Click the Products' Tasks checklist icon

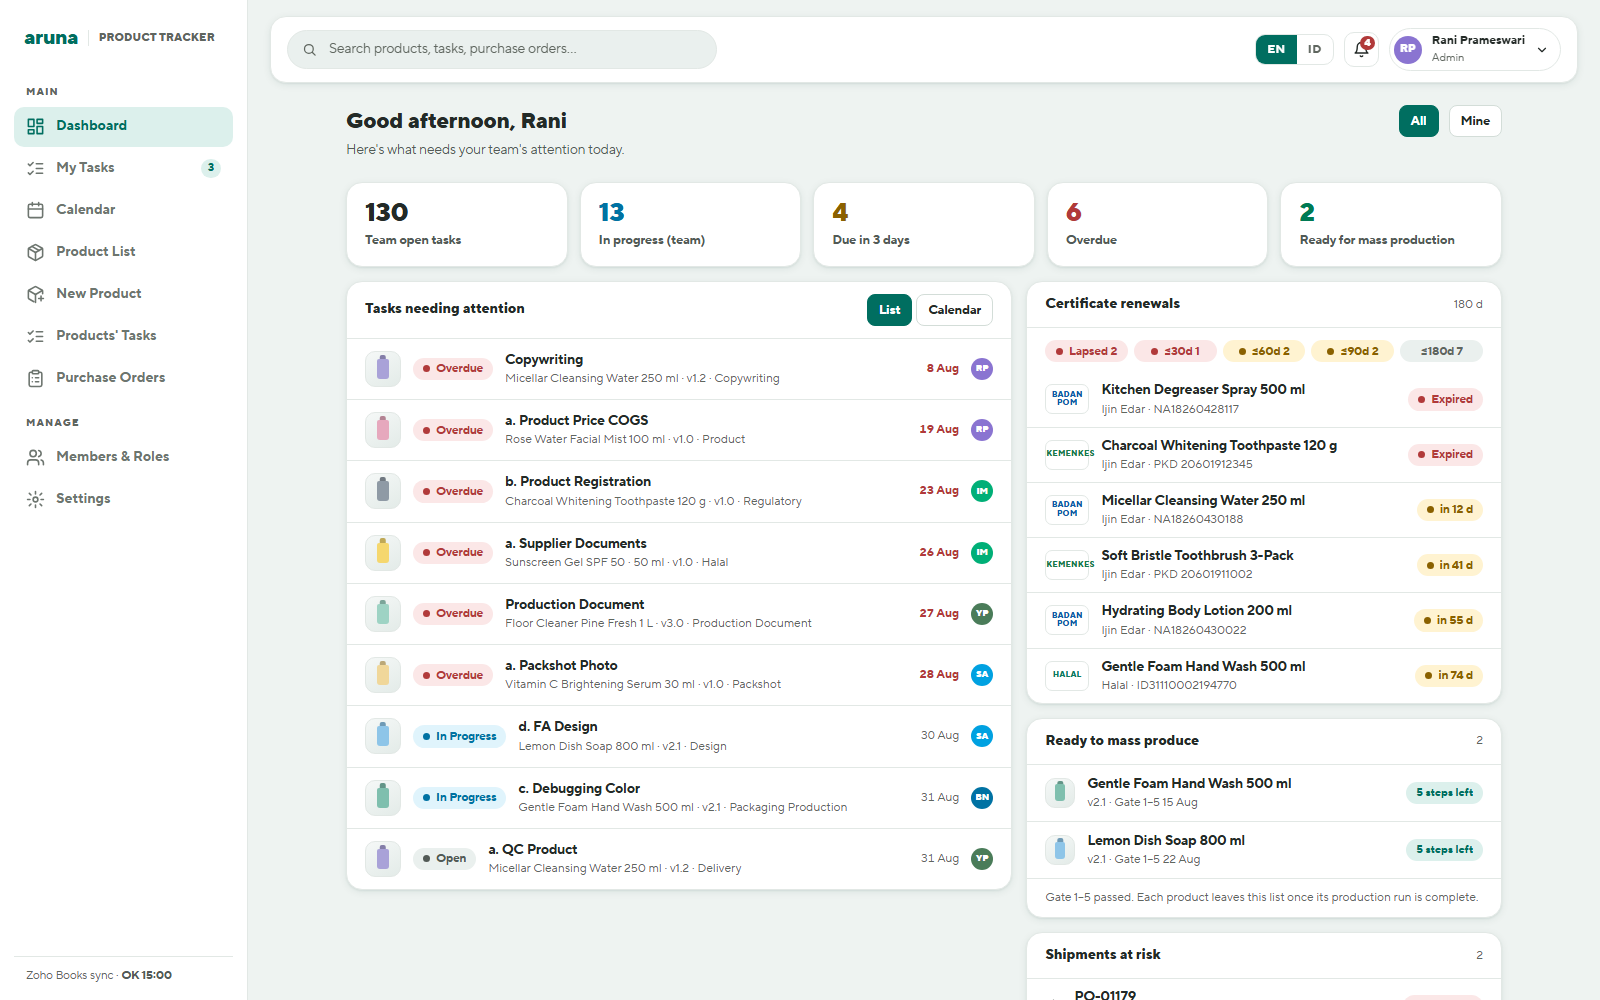tap(36, 336)
